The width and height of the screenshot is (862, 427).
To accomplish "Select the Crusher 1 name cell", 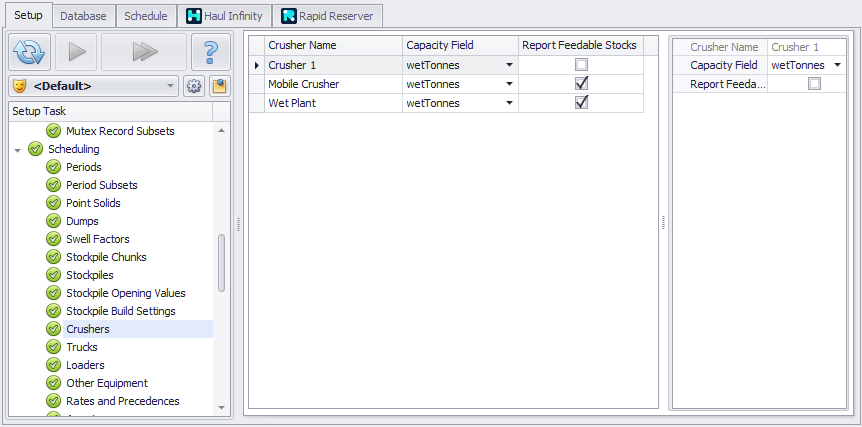I will tap(333, 65).
